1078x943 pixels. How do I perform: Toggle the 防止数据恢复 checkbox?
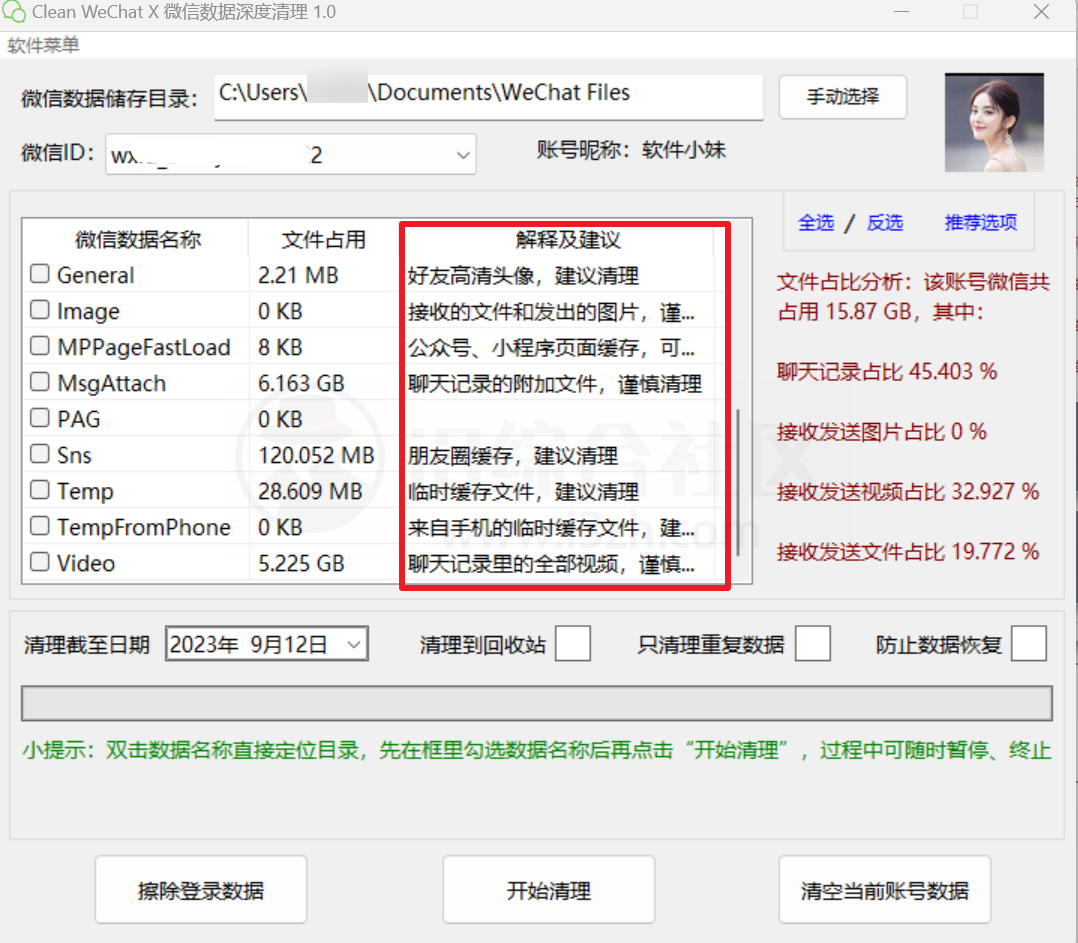[1029, 643]
